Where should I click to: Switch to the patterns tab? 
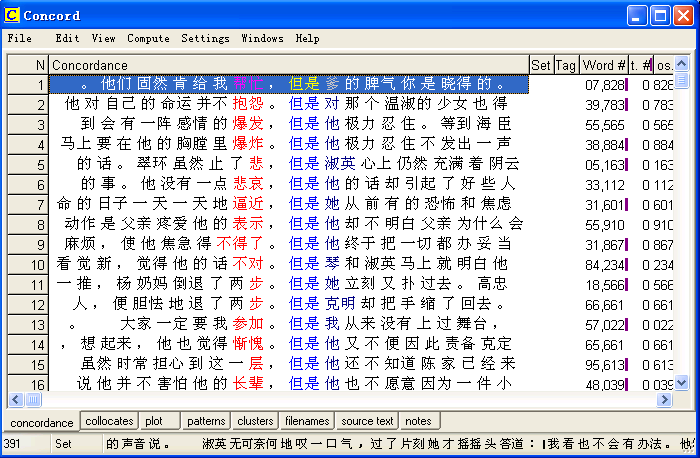click(206, 421)
